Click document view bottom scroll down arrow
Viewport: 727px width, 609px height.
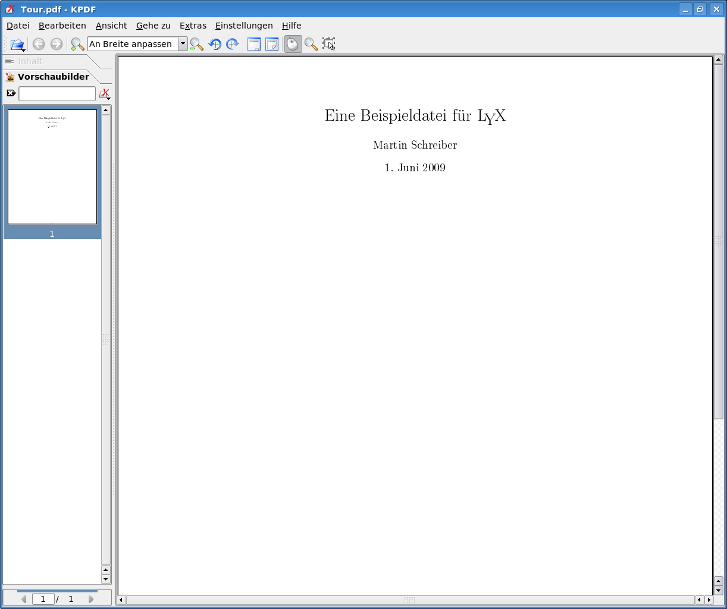[718, 590]
